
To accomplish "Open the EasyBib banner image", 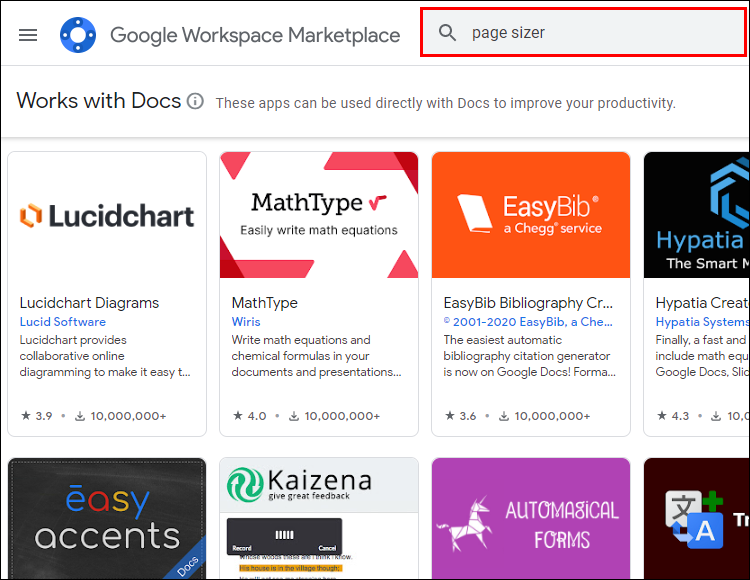I will (x=531, y=215).
